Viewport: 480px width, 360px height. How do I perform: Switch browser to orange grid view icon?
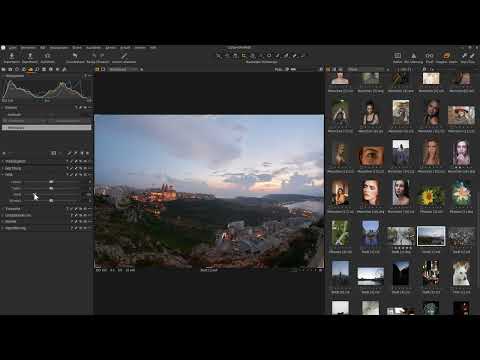pyautogui.click(x=328, y=69)
